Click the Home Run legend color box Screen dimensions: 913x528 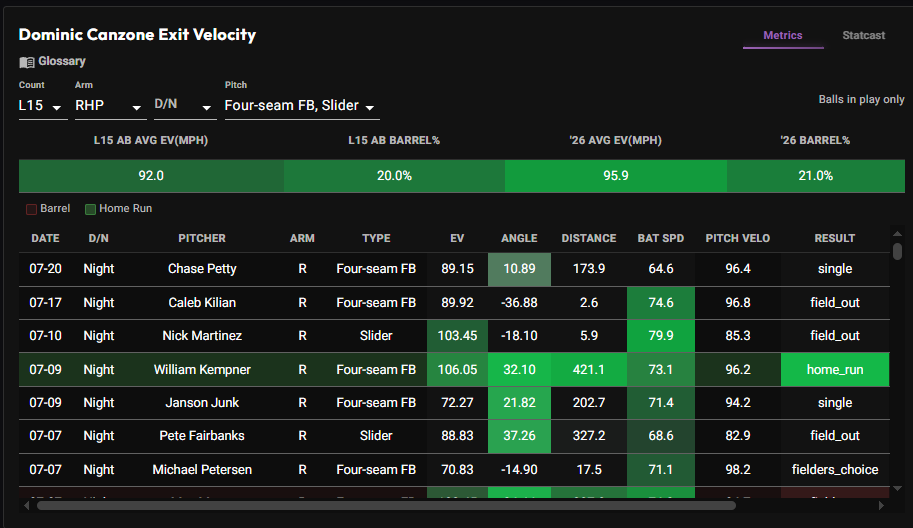(90, 209)
